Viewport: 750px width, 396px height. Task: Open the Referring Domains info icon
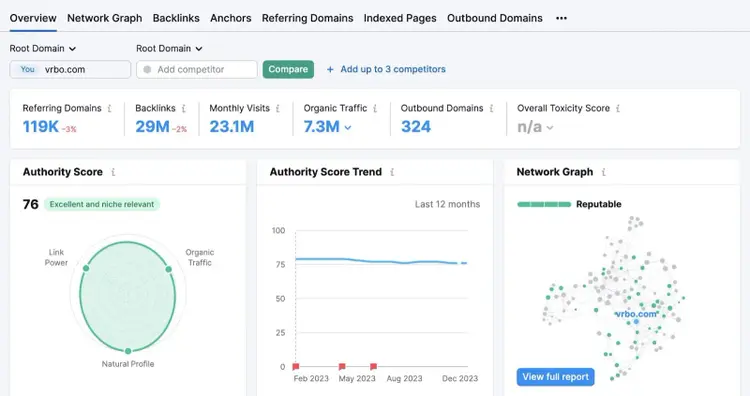coord(110,109)
